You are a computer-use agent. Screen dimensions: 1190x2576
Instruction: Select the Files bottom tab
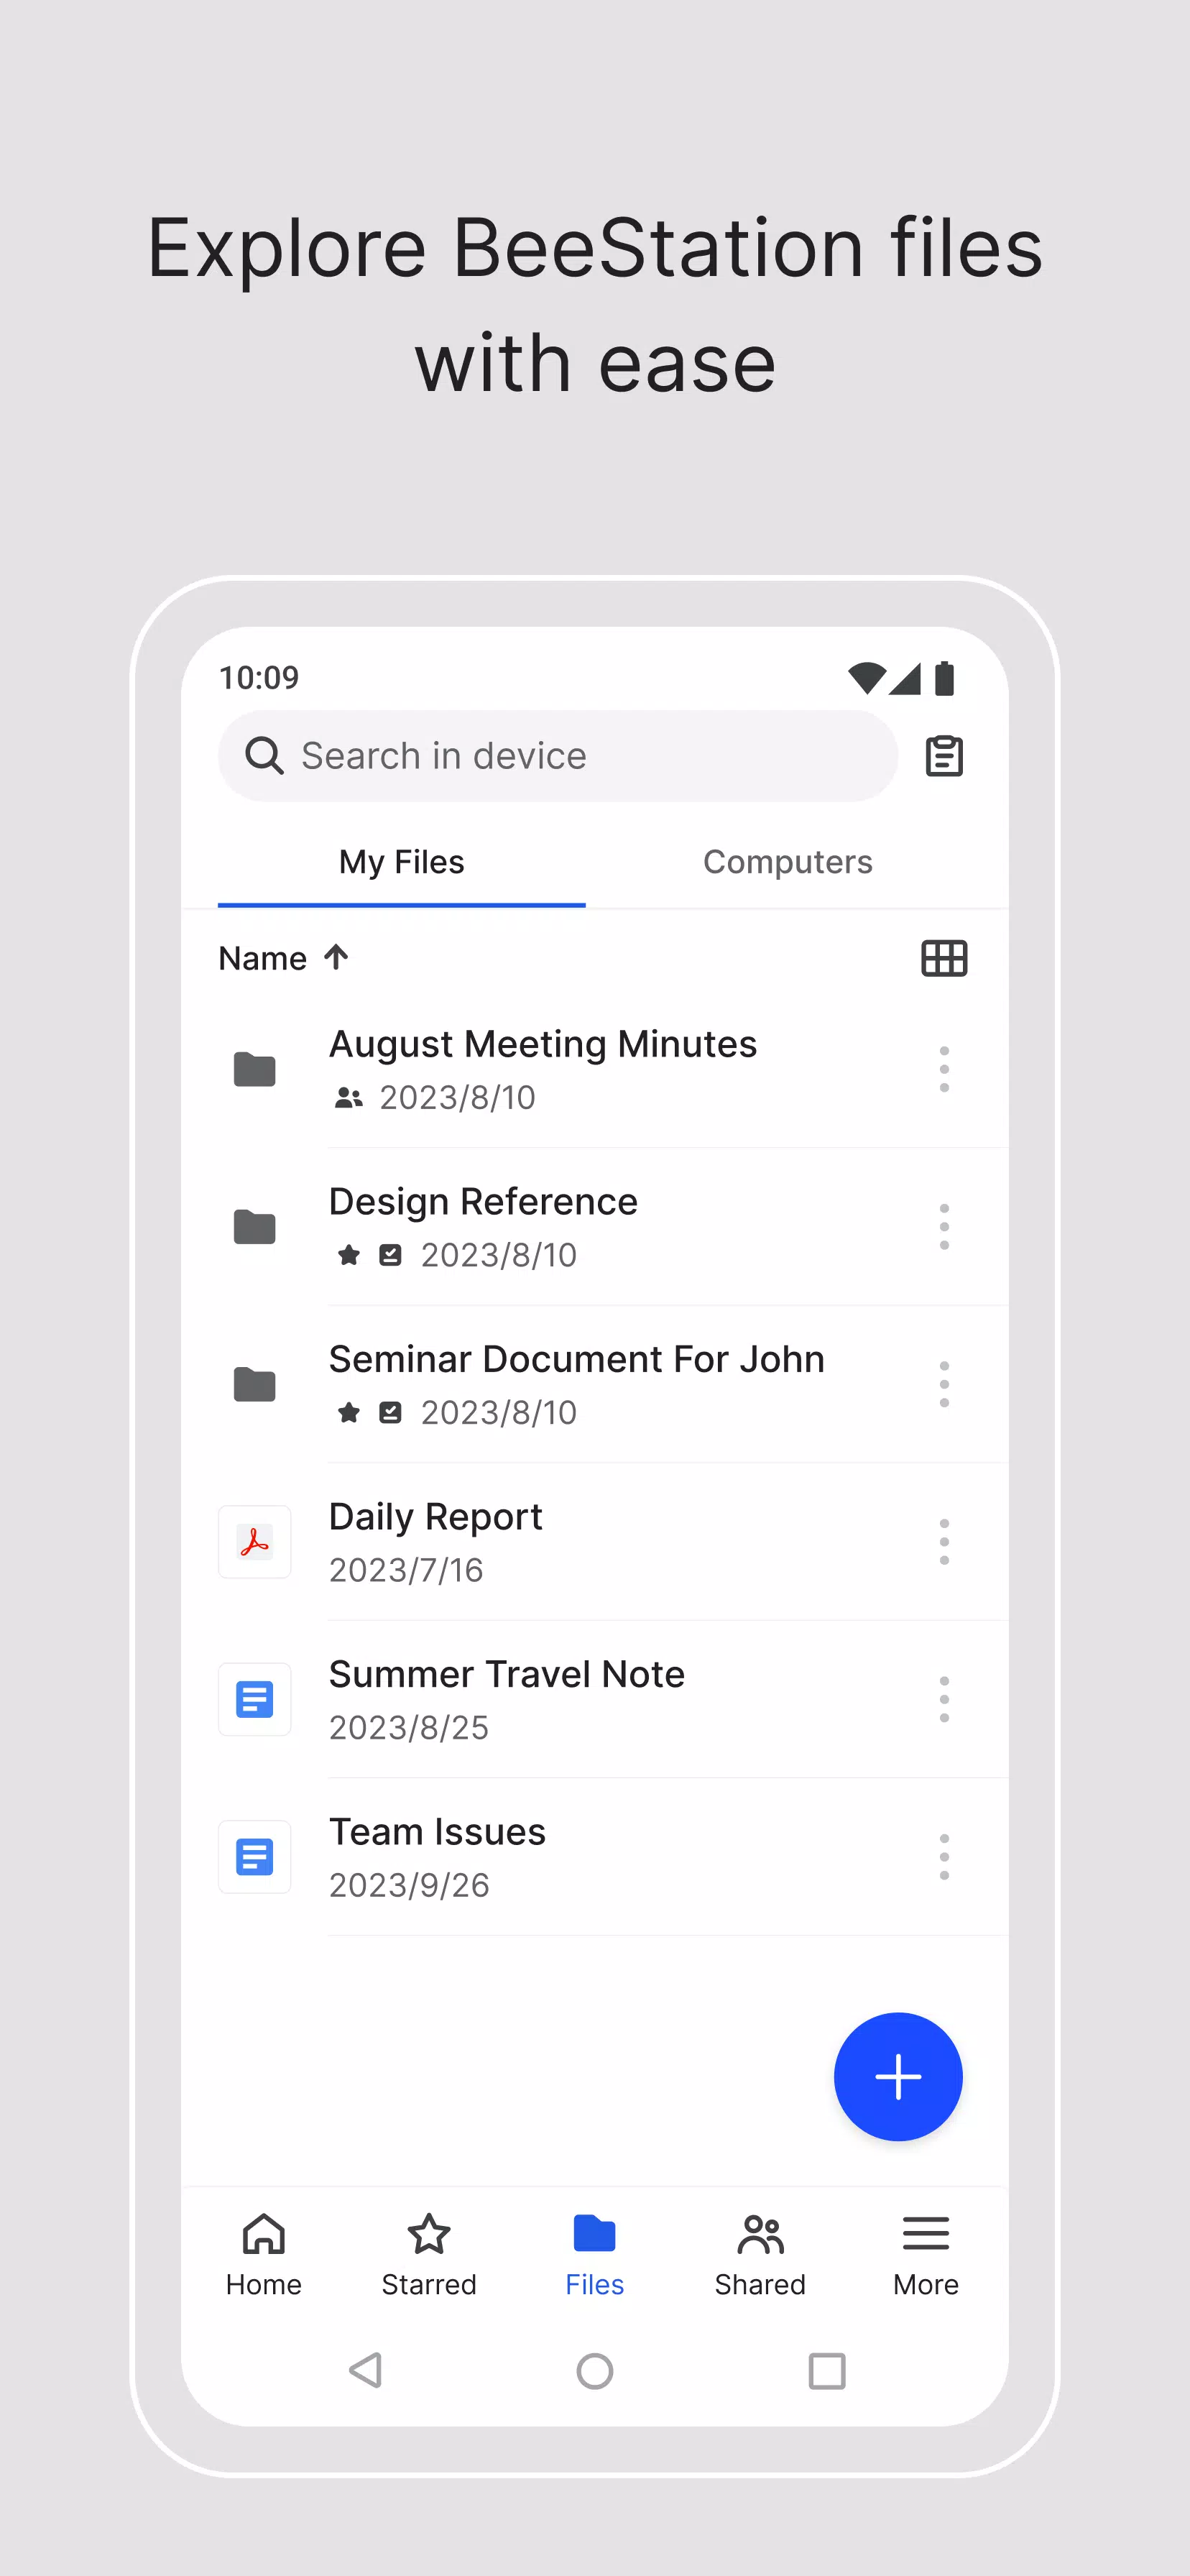[x=595, y=2256]
